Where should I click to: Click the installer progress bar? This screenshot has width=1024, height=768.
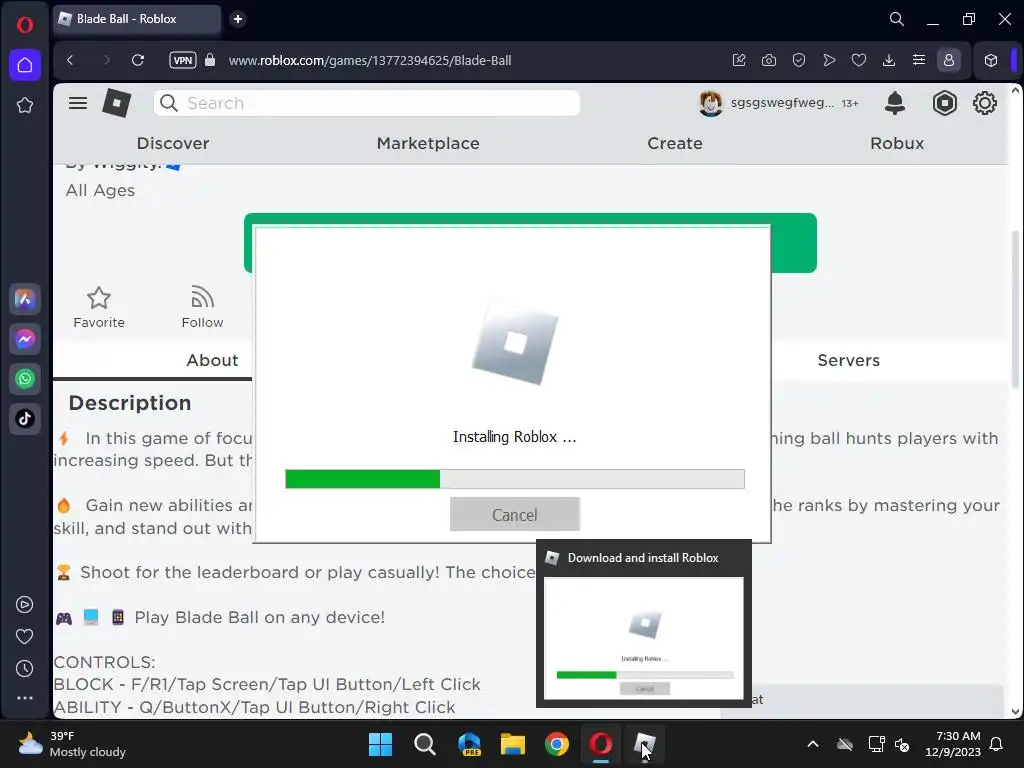click(x=515, y=479)
